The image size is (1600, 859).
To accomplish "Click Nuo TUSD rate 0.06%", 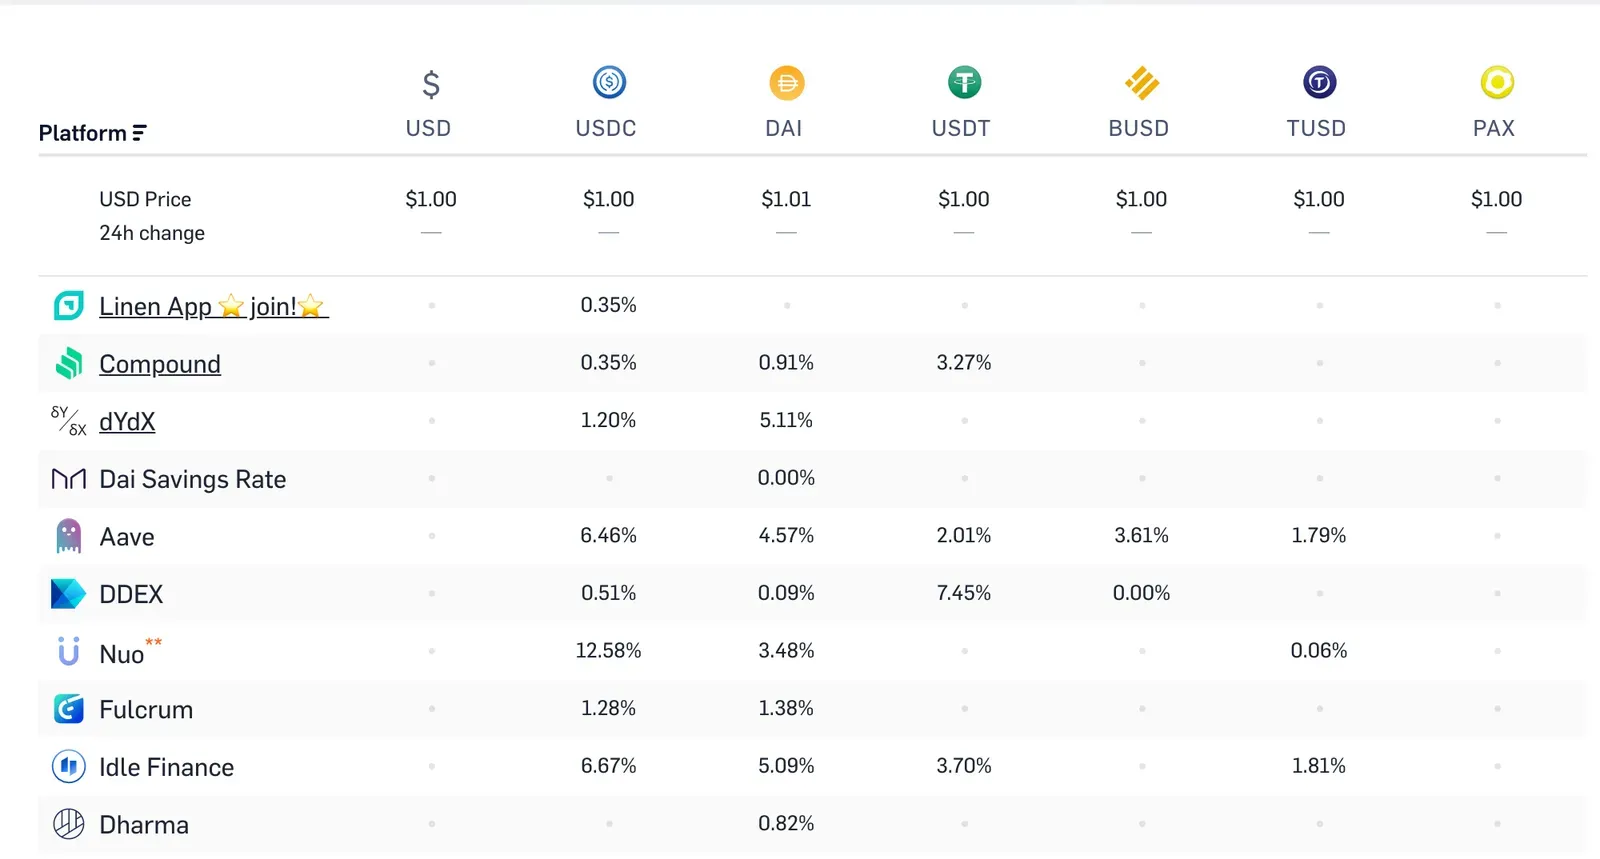I will (1319, 650).
